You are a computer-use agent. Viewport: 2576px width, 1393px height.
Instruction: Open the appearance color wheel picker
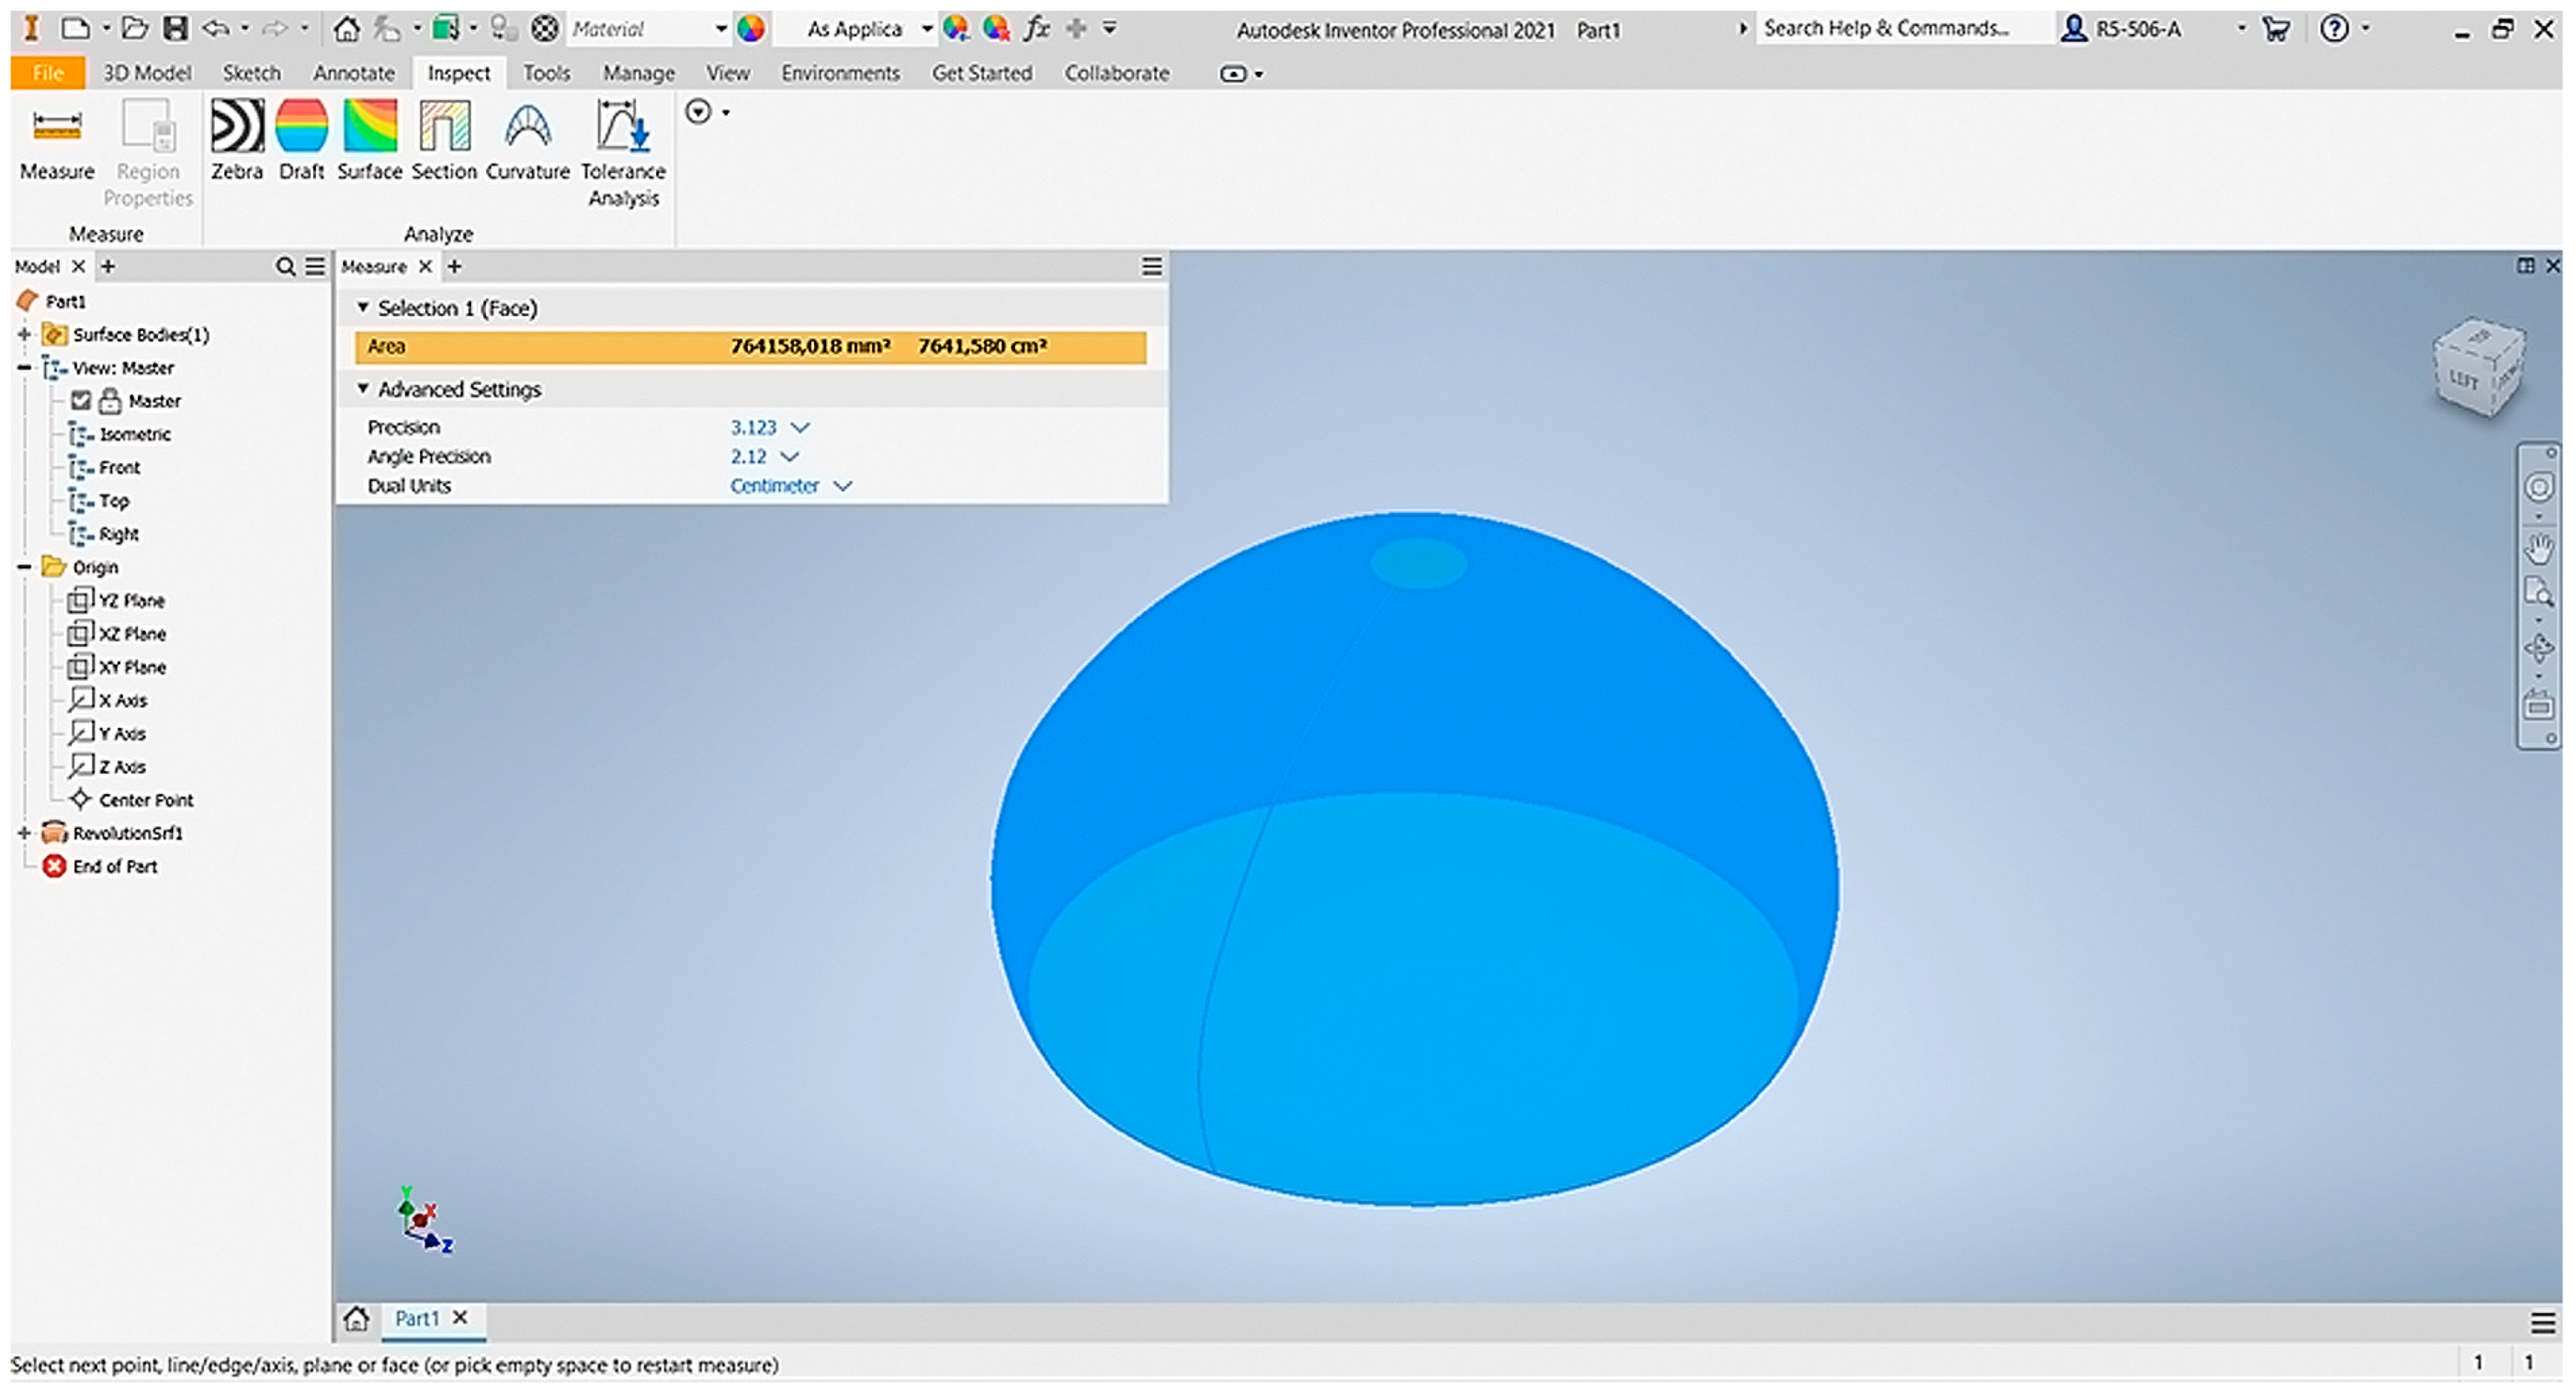coord(751,29)
